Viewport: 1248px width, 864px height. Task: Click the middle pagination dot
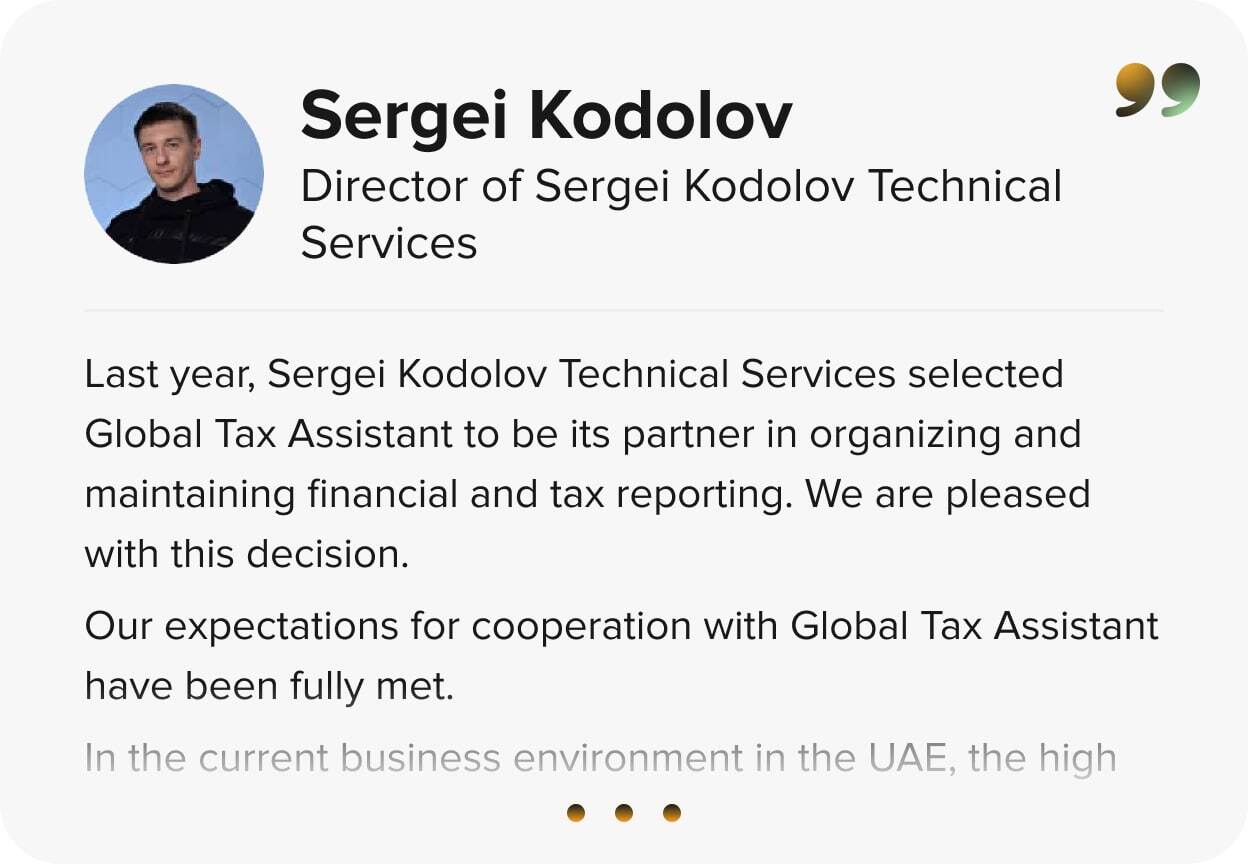point(624,813)
